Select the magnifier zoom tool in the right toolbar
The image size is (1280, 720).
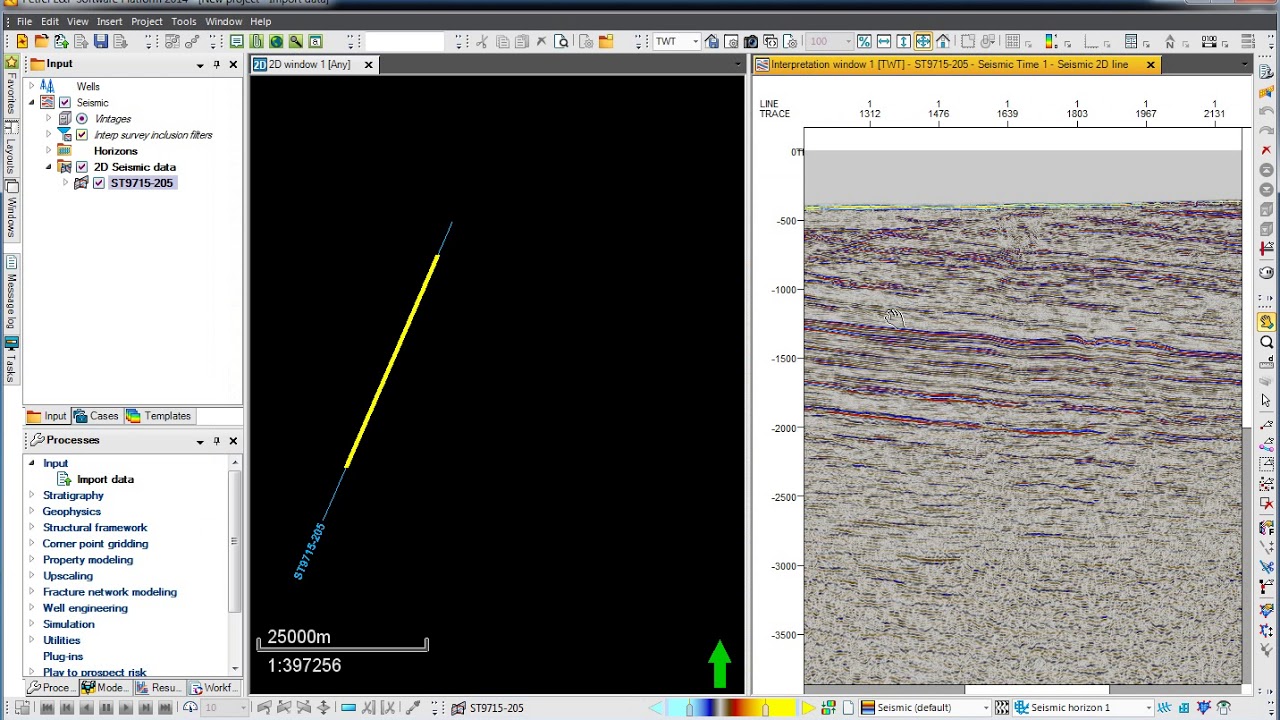[x=1267, y=342]
